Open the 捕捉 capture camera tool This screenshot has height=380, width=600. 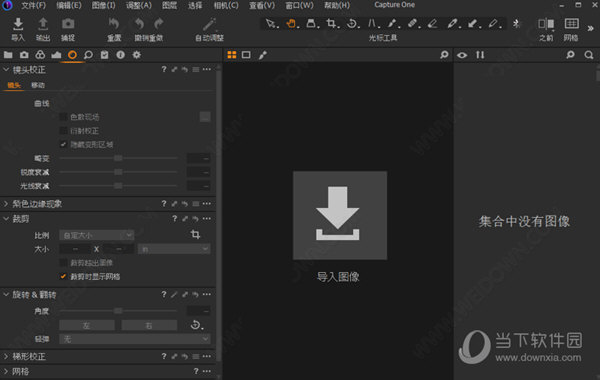(x=68, y=24)
